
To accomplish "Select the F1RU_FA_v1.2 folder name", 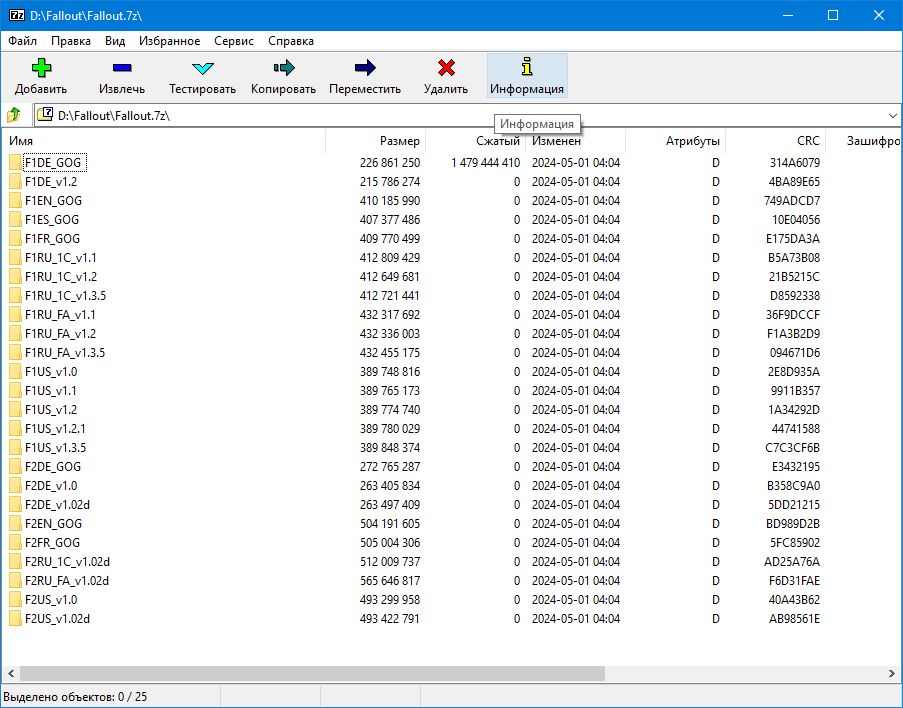I will click(x=60, y=334).
